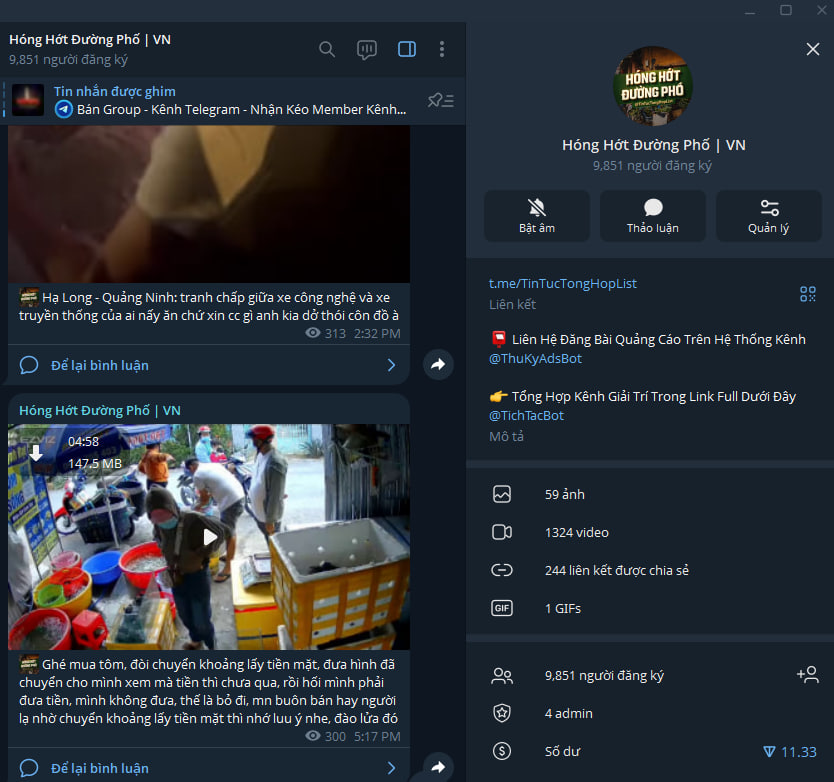Click the shared links chain icon
This screenshot has height=782, width=834.
[502, 570]
